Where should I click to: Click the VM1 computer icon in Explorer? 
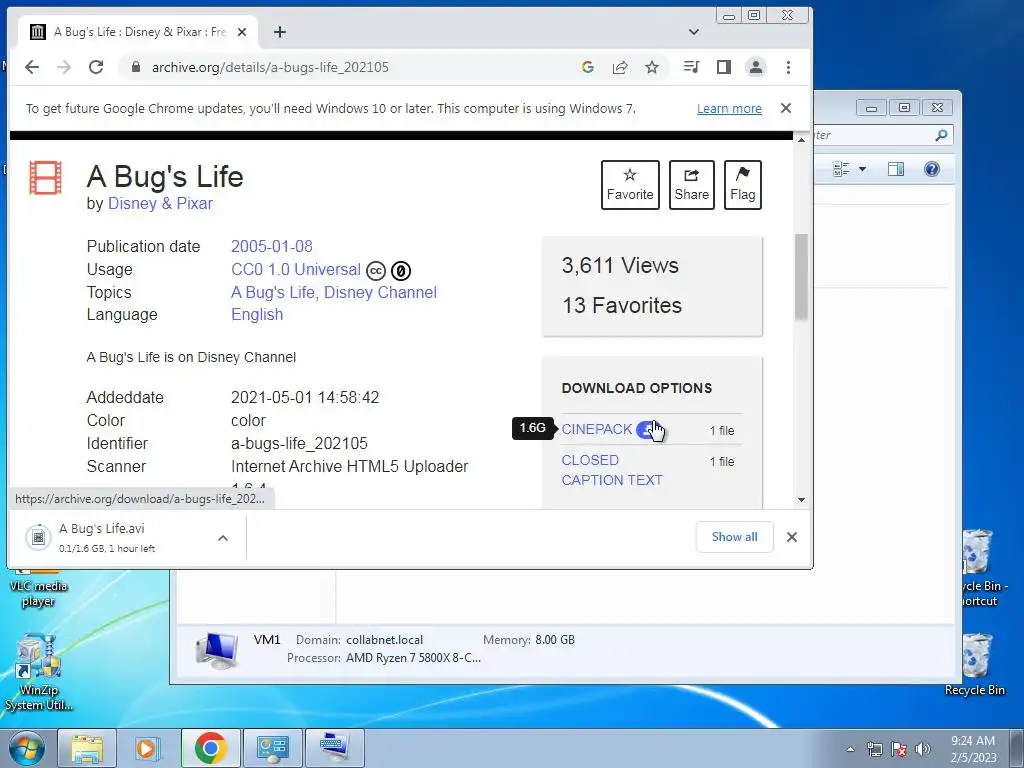click(217, 650)
